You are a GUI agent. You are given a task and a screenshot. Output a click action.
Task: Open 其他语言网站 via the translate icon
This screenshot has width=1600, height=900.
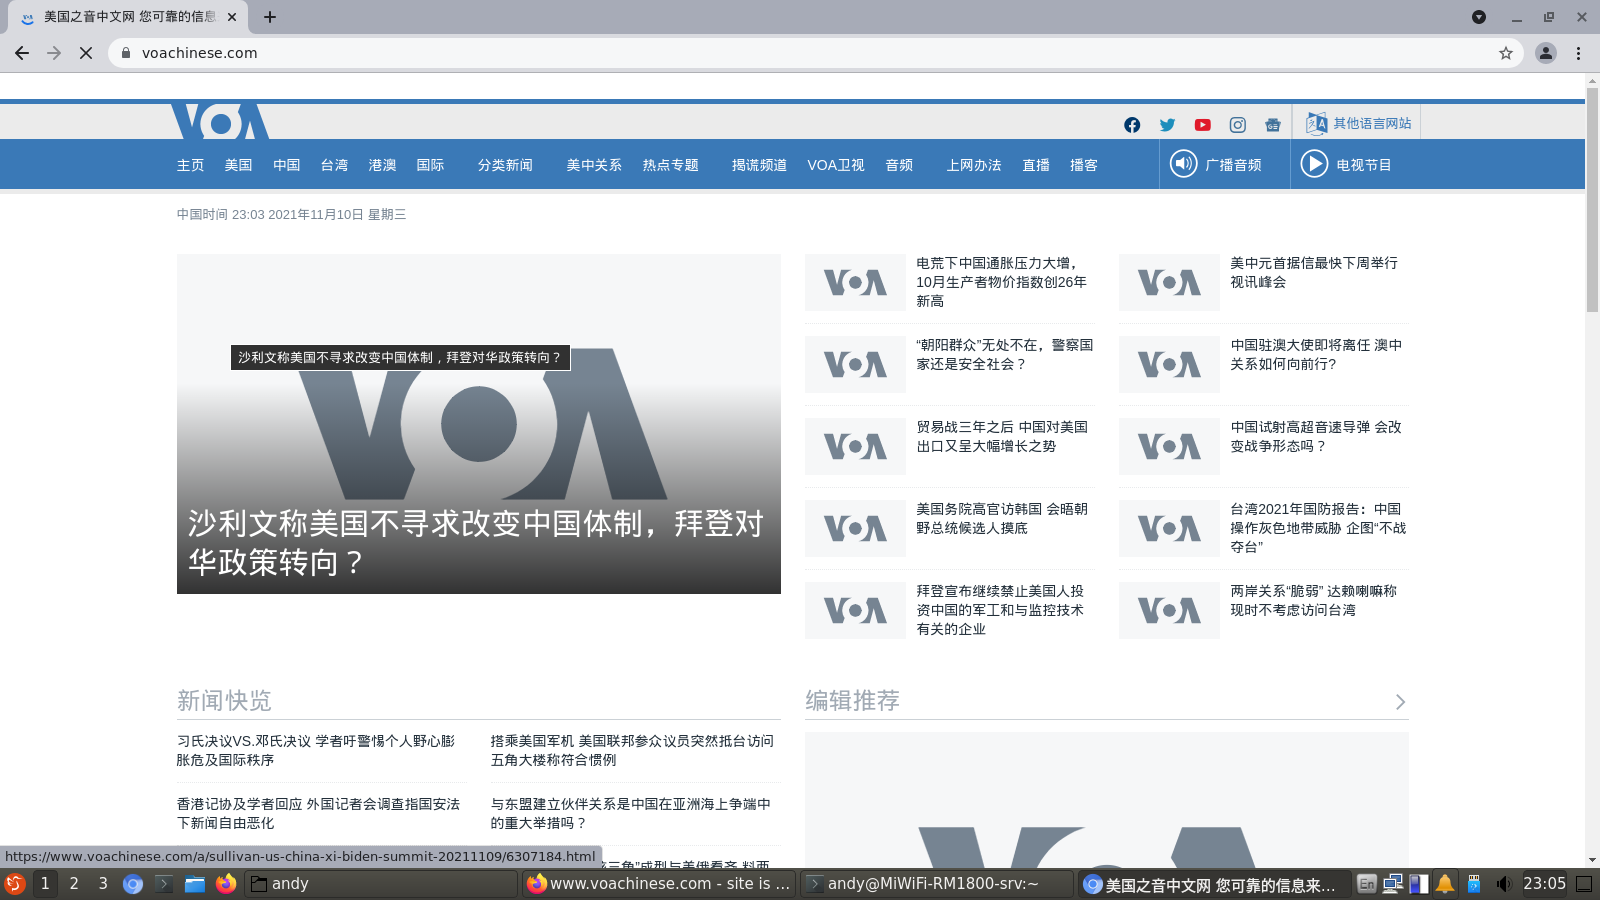1315,123
